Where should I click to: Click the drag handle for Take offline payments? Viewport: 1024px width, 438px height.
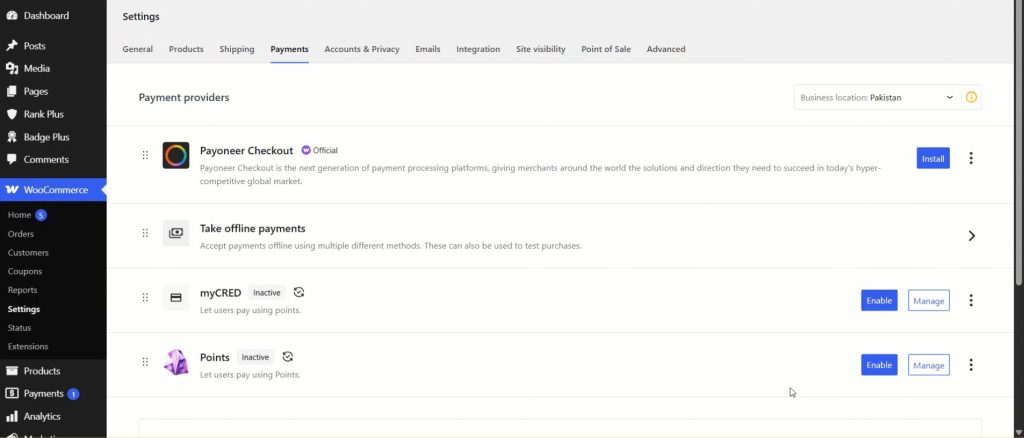click(145, 233)
